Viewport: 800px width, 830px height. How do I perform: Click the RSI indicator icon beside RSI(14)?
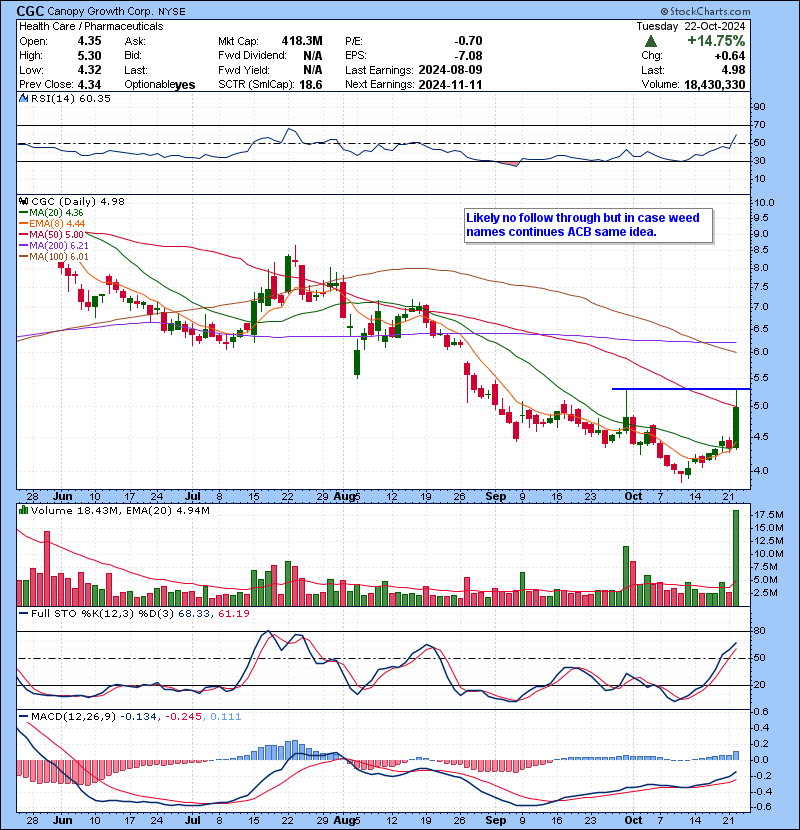point(24,98)
